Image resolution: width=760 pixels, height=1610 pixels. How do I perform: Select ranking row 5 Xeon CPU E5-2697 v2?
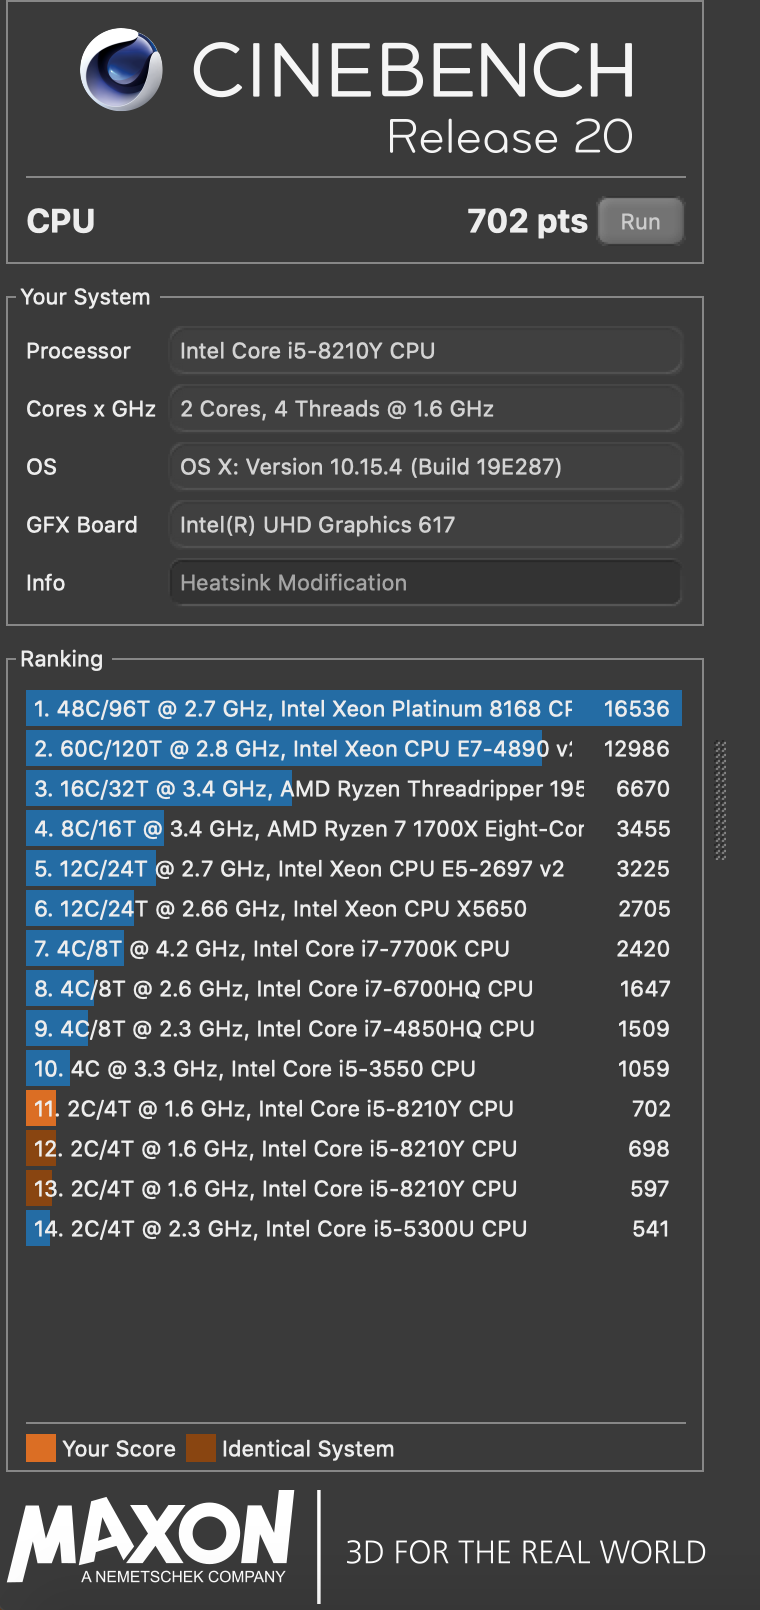[354, 869]
